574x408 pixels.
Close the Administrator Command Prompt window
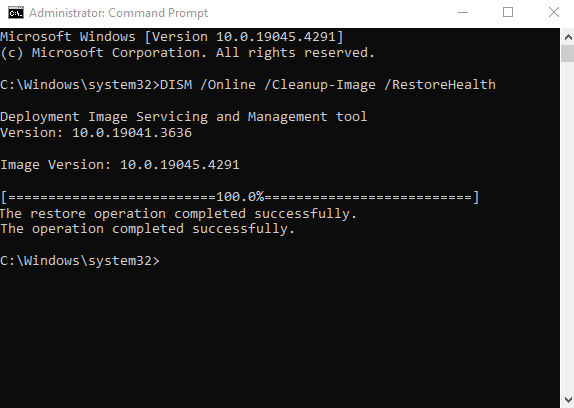click(x=554, y=12)
